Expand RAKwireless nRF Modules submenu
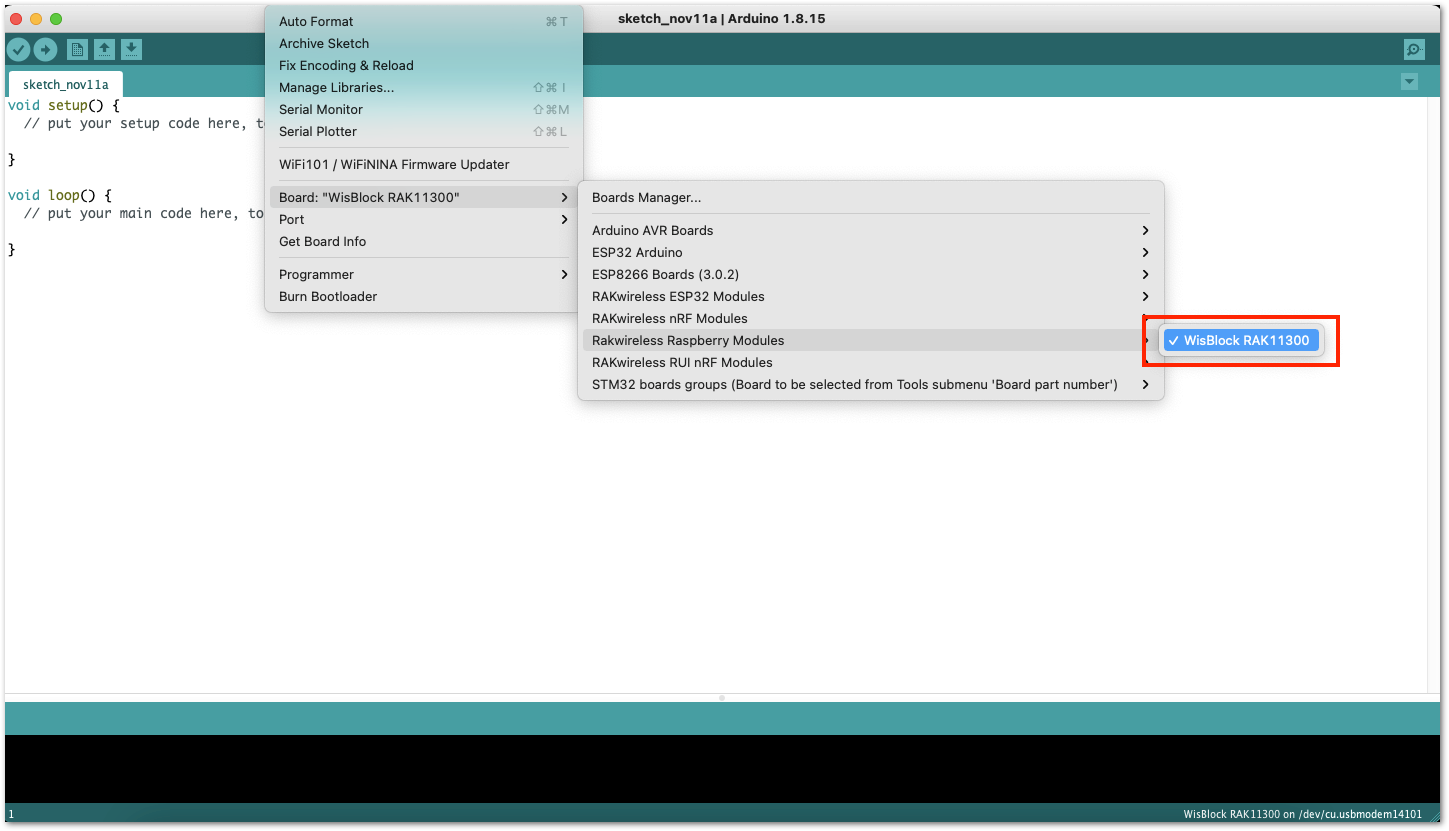This screenshot has height=831, width=1449. (x=871, y=319)
